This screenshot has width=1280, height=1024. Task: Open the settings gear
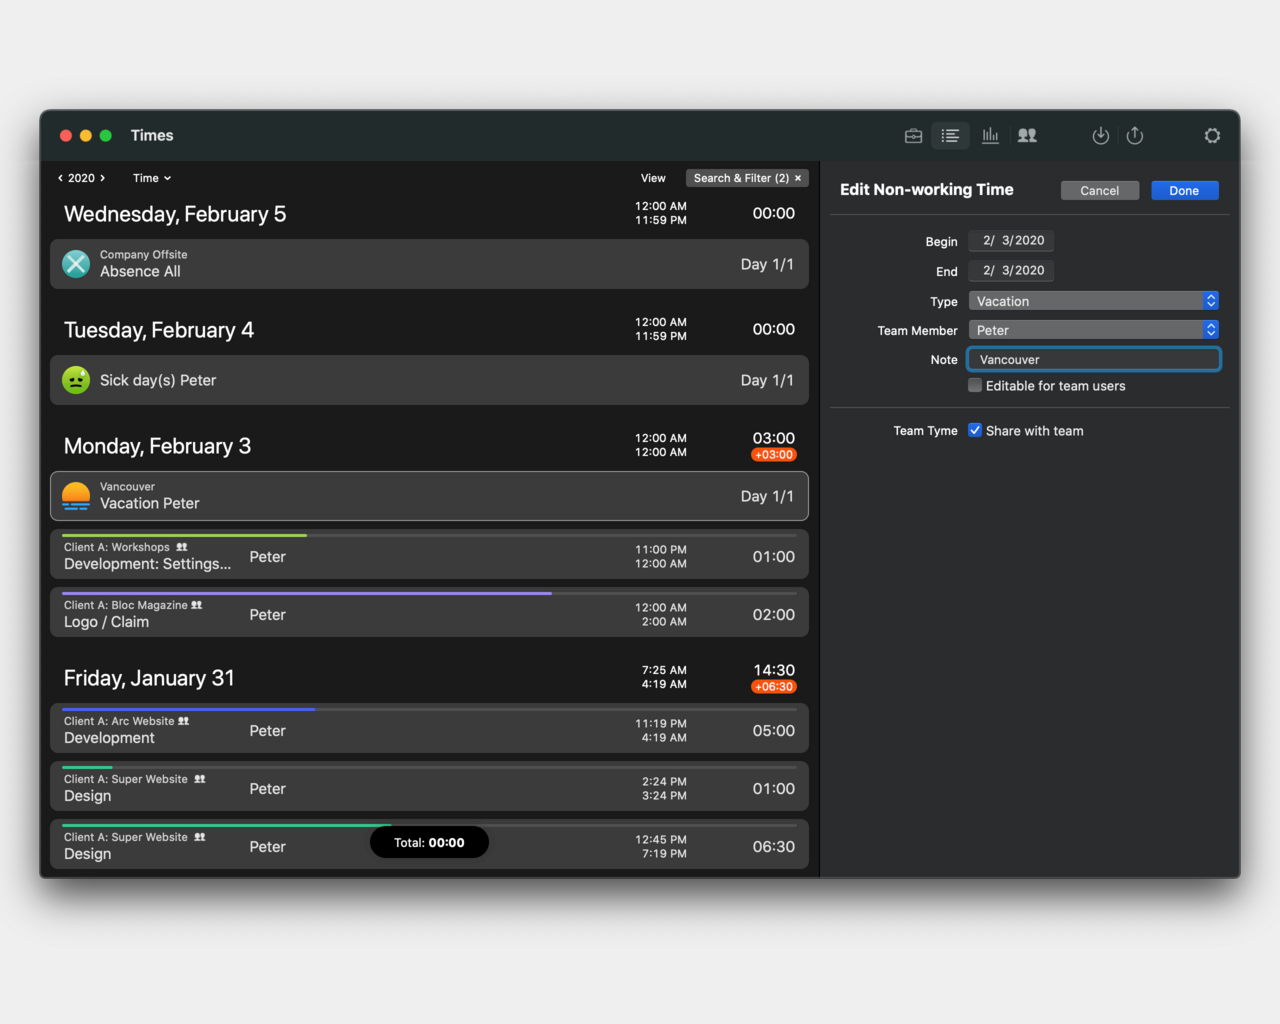pyautogui.click(x=1212, y=136)
